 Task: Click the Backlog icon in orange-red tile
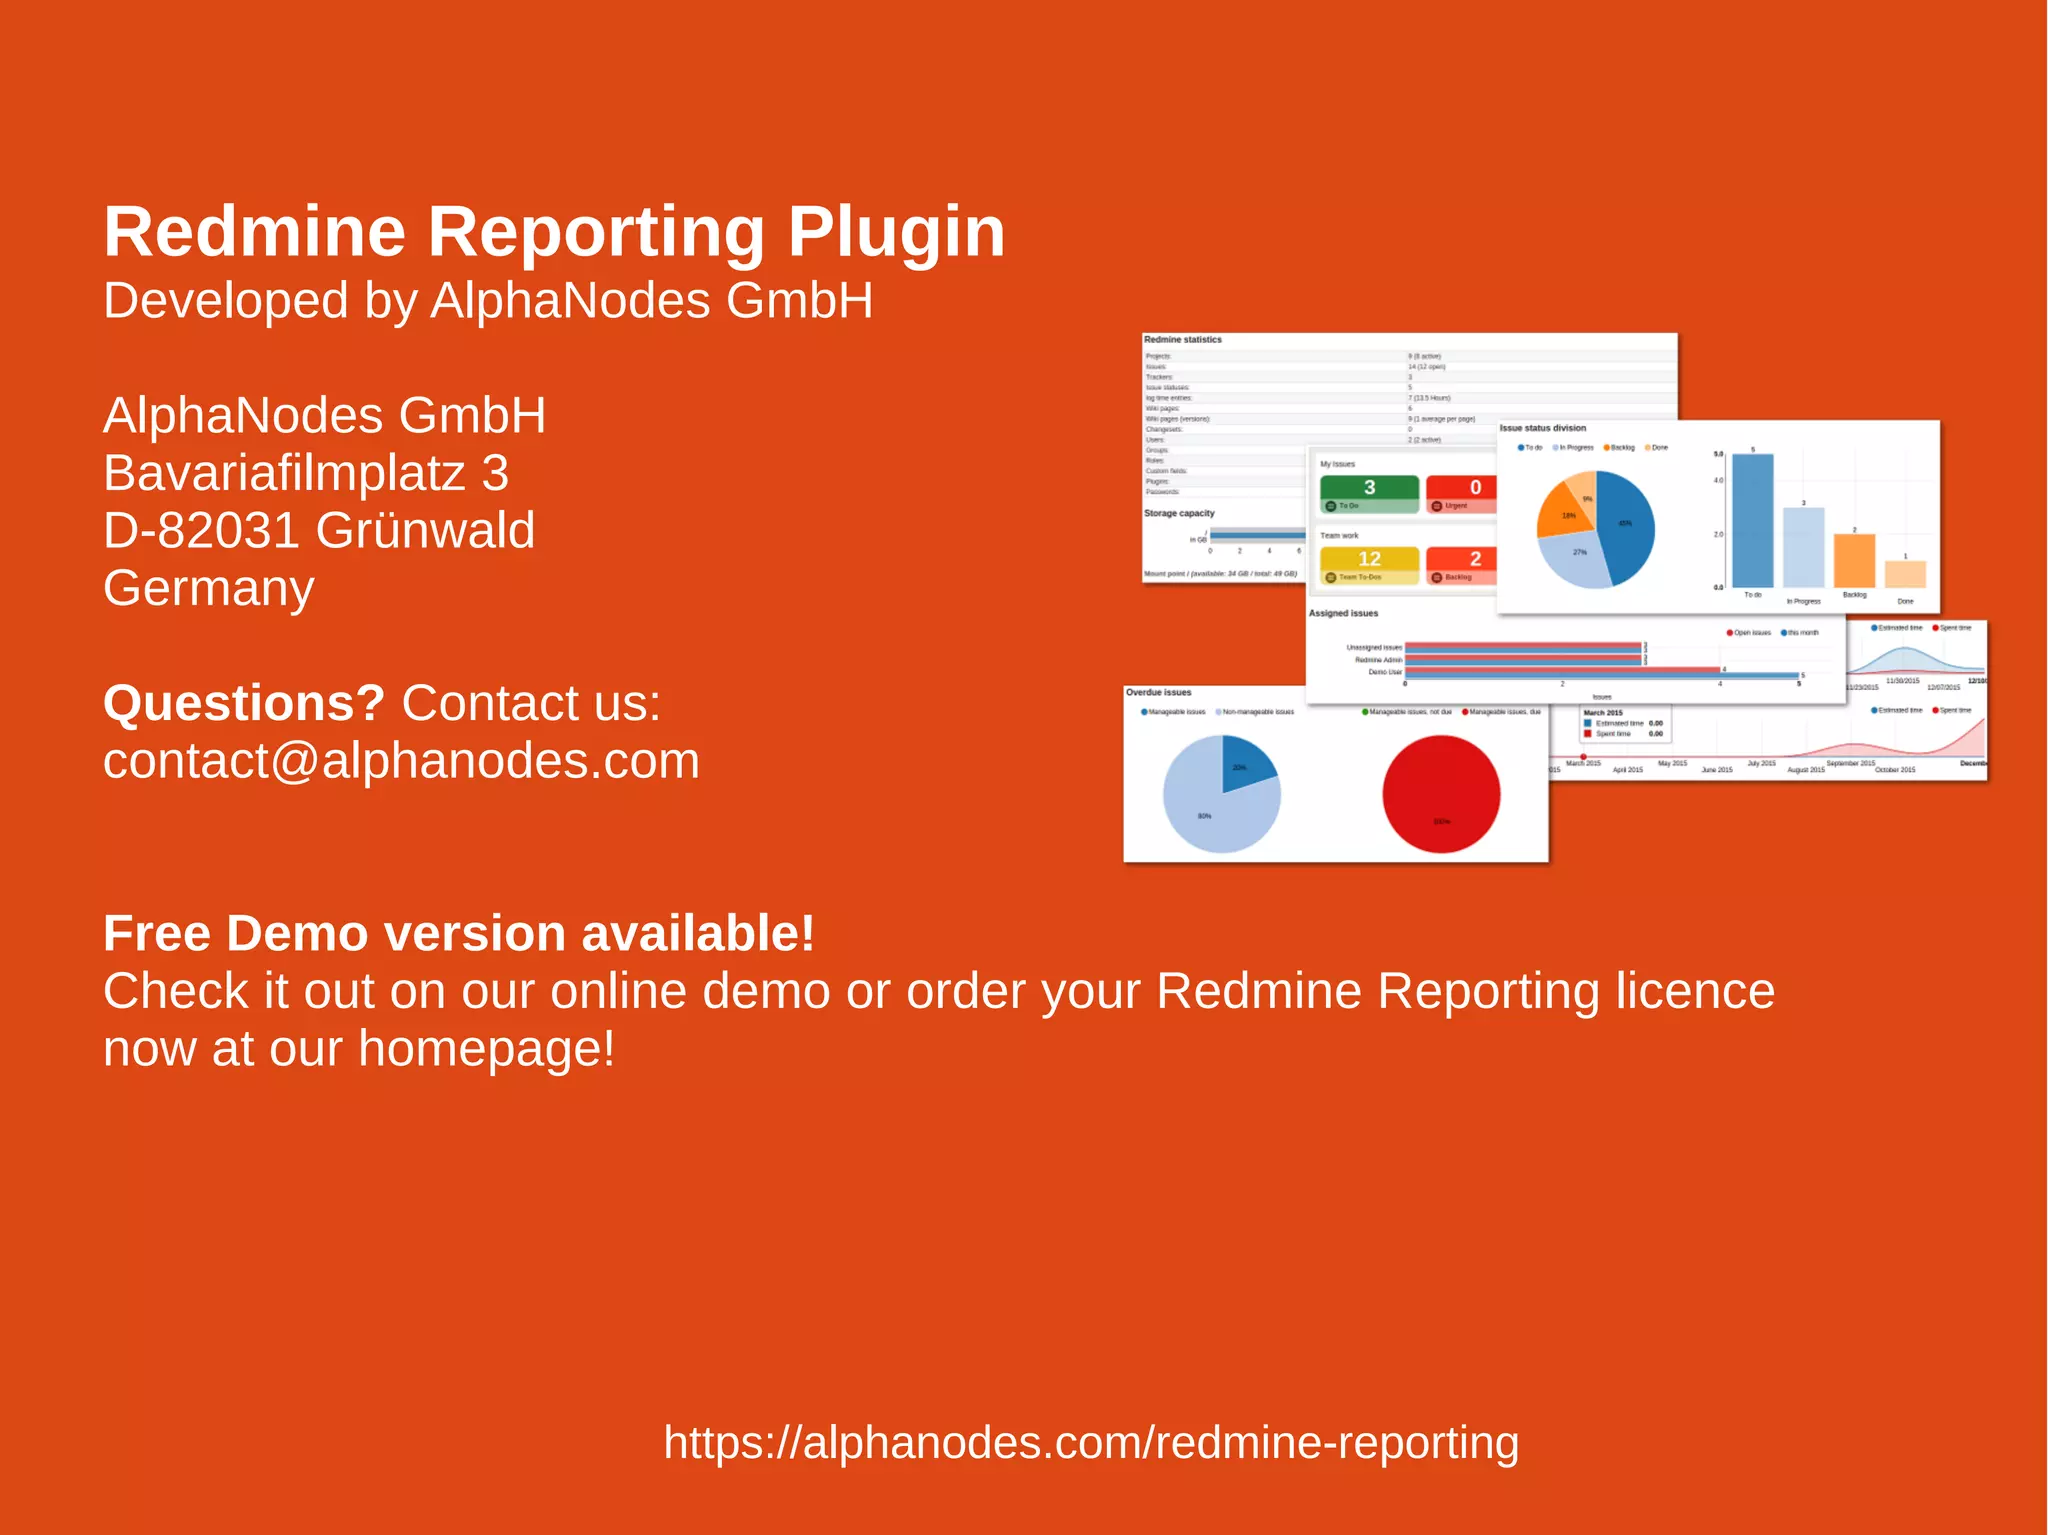(x=1437, y=578)
